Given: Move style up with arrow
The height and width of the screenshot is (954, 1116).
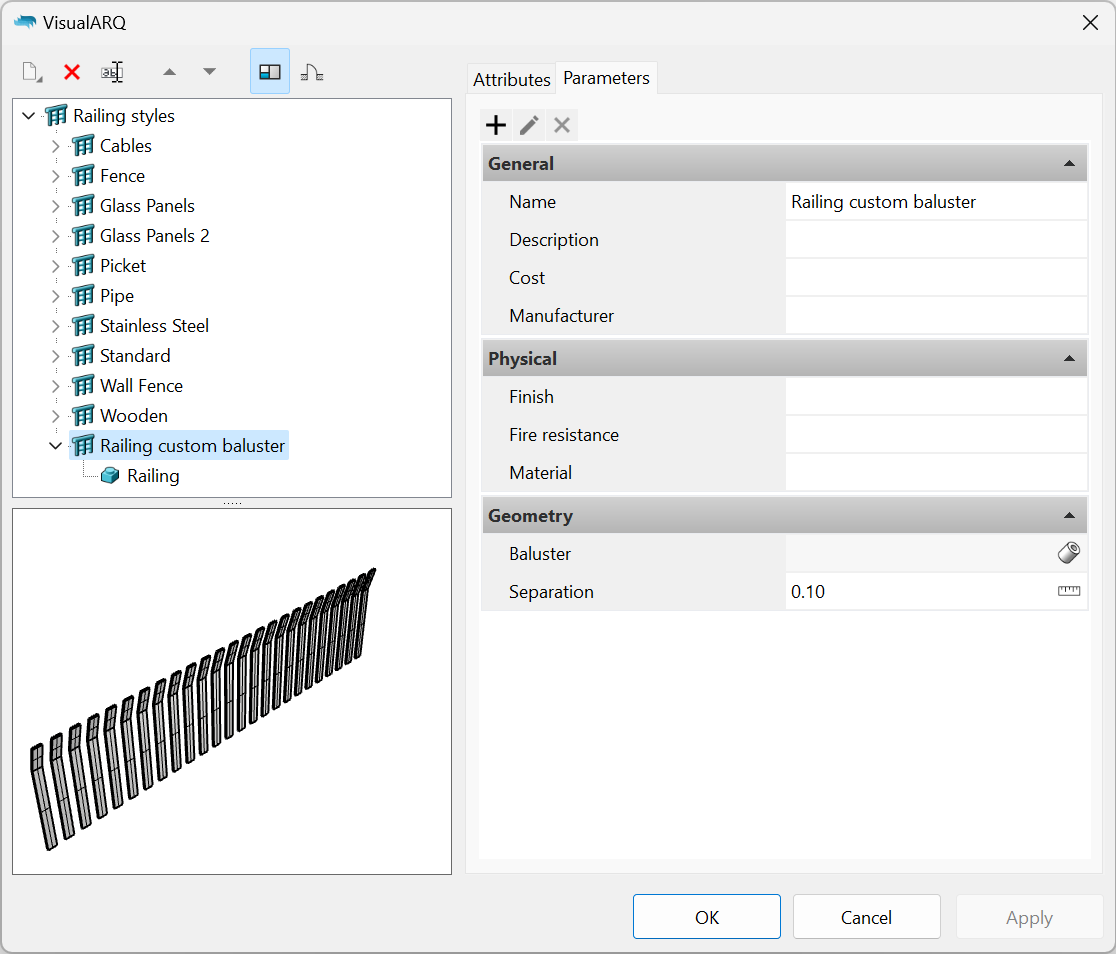Looking at the screenshot, I should click(169, 72).
